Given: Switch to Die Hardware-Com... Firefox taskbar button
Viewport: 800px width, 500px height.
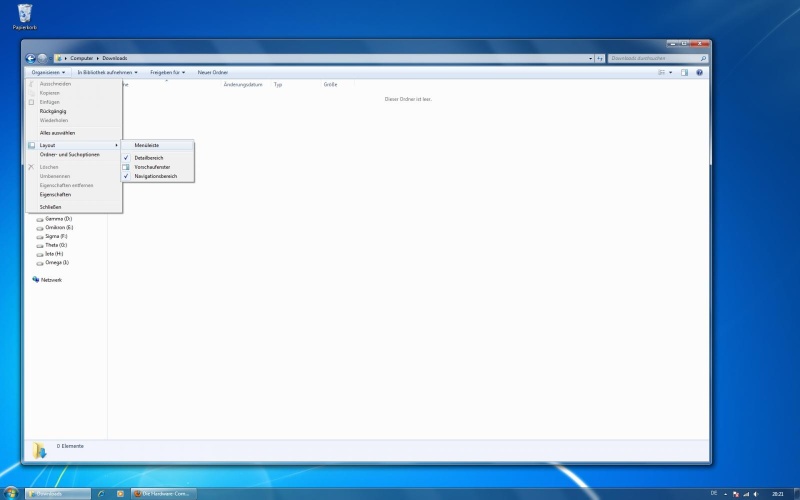Looking at the screenshot, I should [163, 494].
